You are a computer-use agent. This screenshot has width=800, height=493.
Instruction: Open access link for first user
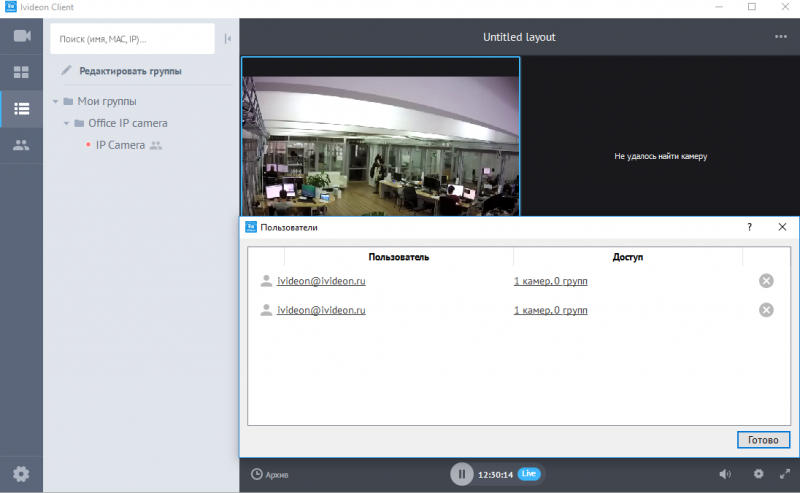[550, 281]
